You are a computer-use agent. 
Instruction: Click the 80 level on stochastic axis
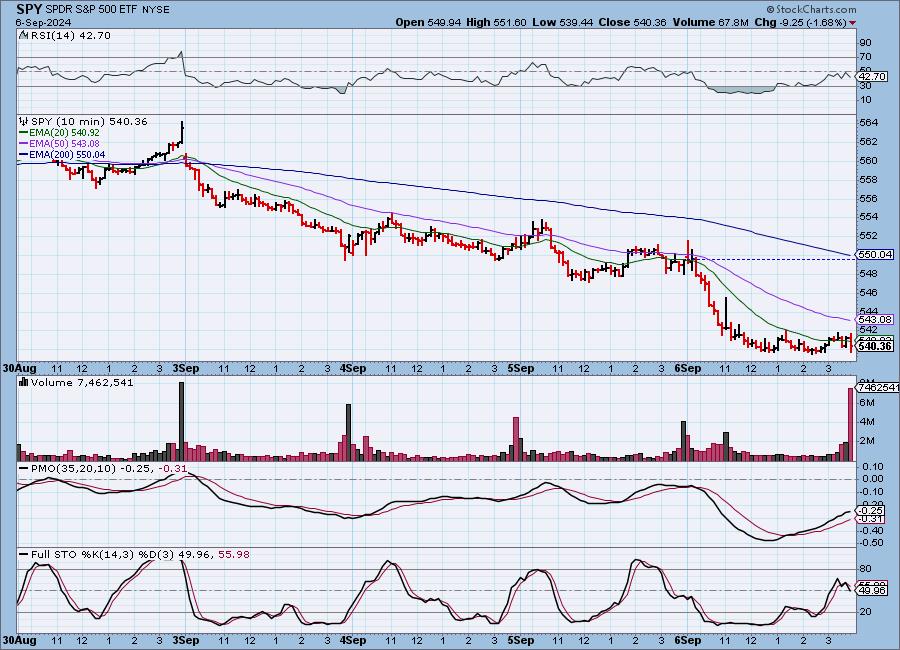point(866,569)
